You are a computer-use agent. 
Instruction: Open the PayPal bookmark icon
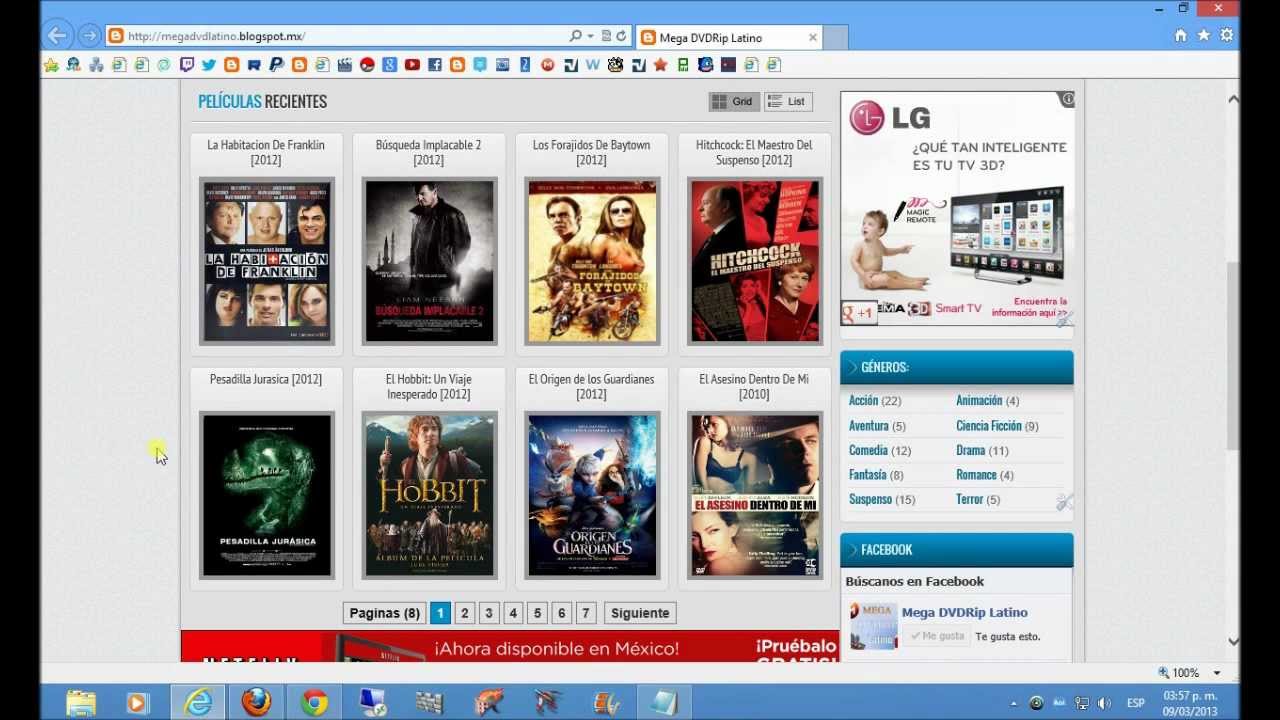point(277,65)
